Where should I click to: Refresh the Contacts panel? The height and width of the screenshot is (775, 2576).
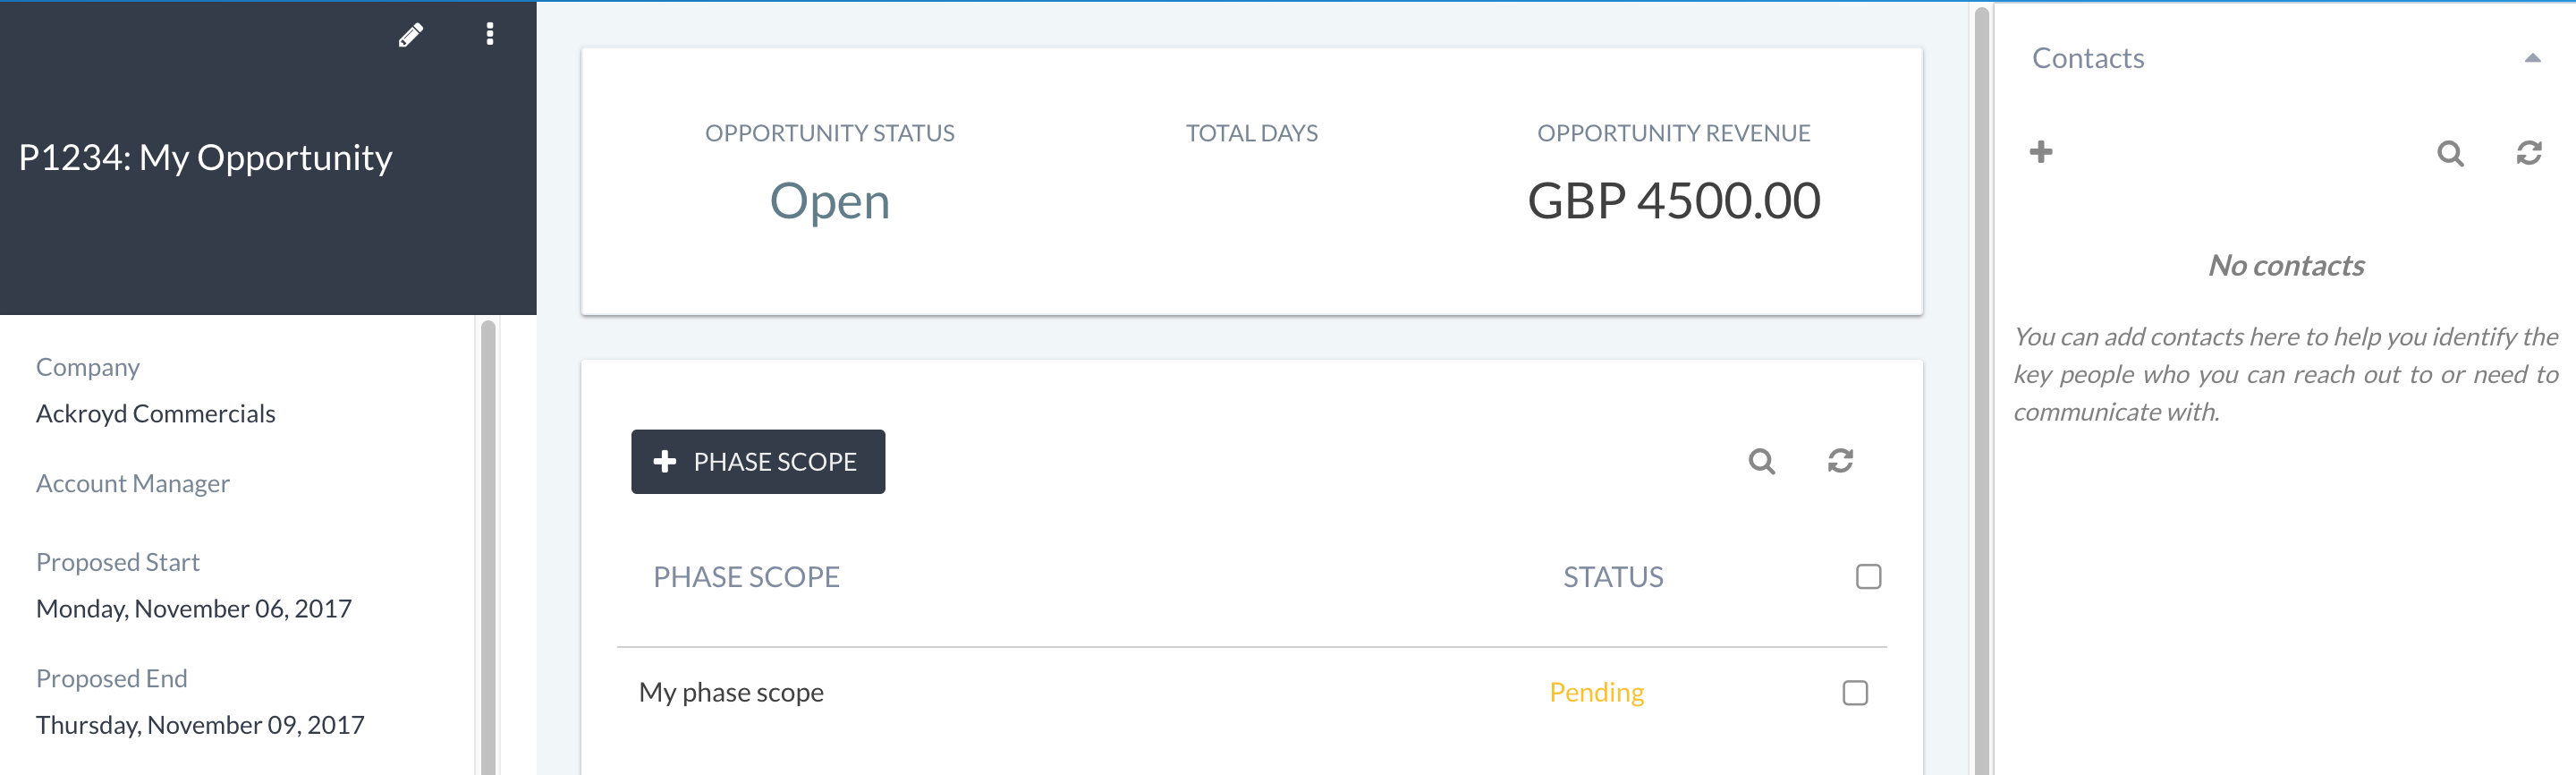[2528, 153]
